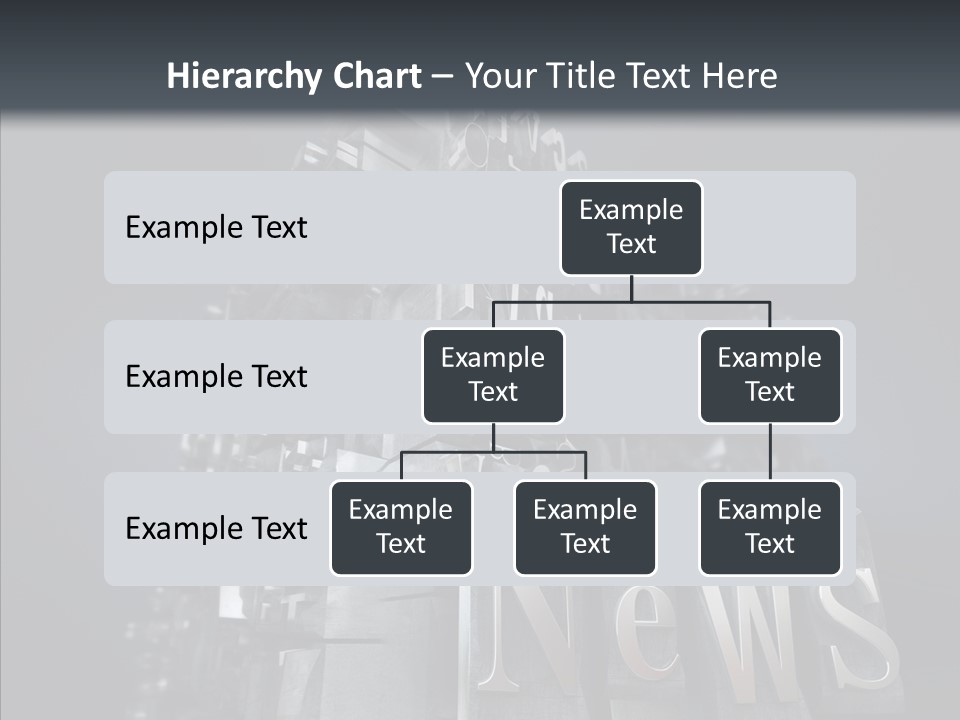Viewport: 960px width, 720px height.
Task: Select the "Your Title Text Here" title portion
Action: pos(620,76)
